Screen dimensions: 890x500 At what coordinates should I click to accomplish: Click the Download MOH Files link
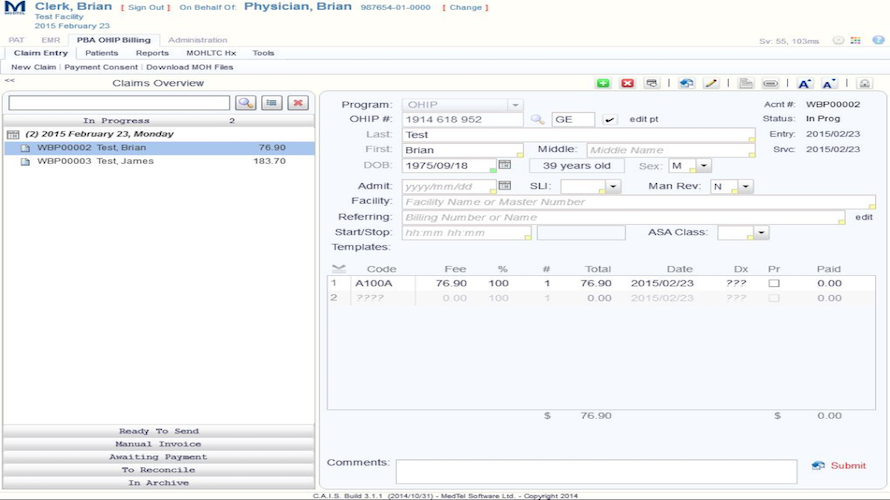click(190, 67)
